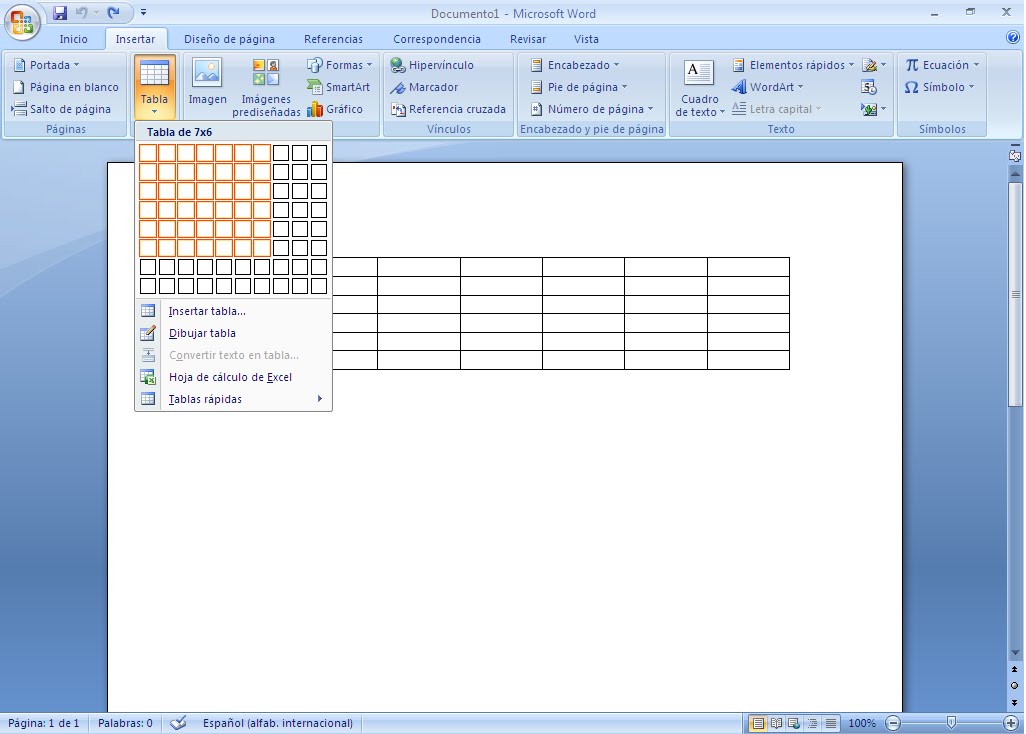Switch to Full Screen Reading view
The width and height of the screenshot is (1026, 734).
tap(776, 724)
